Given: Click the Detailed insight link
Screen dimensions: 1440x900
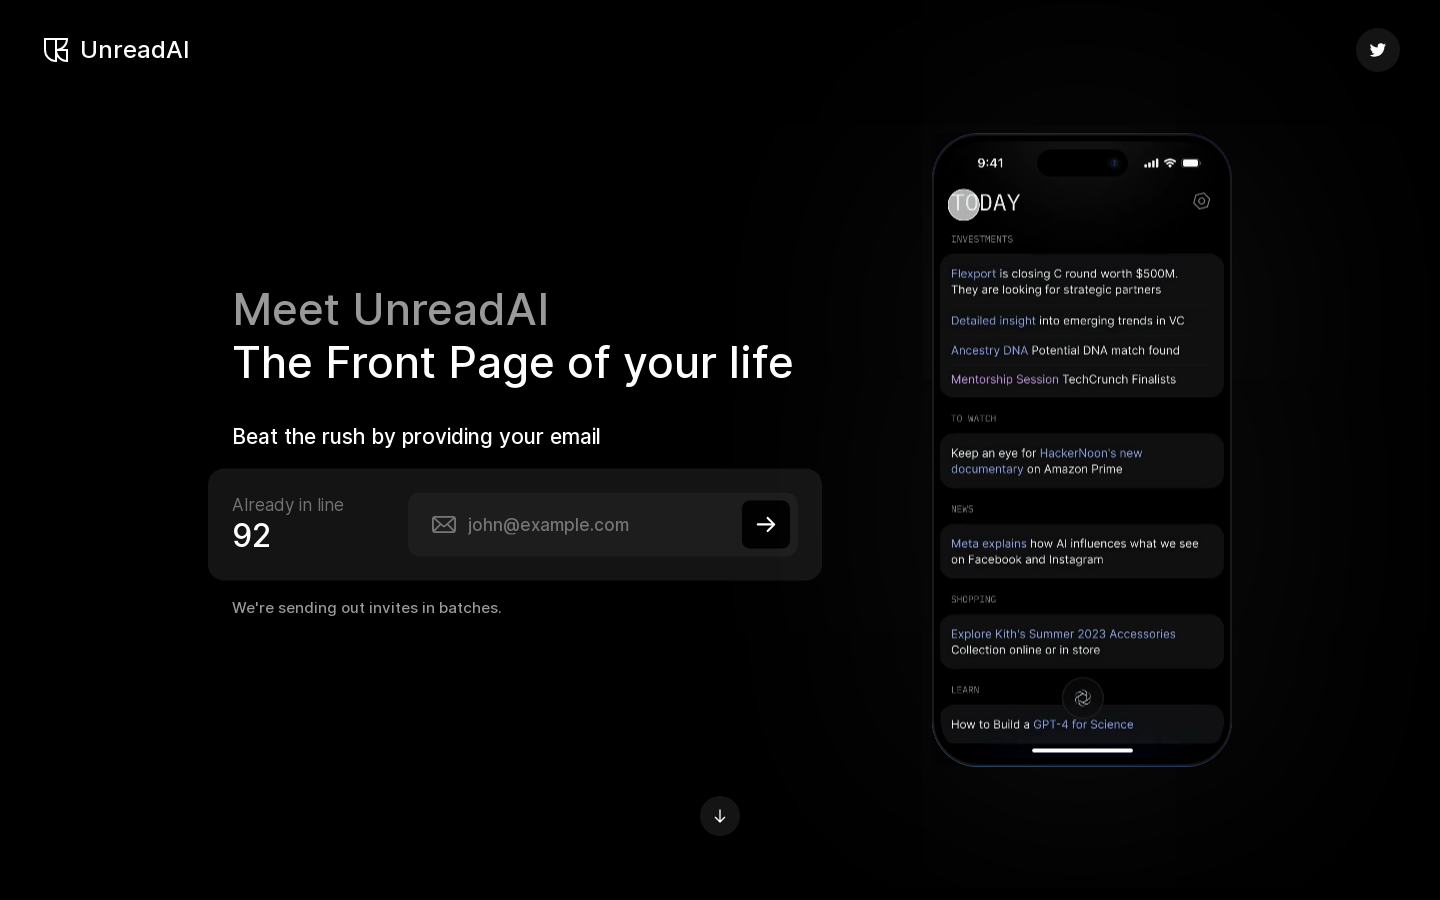Looking at the screenshot, I should click(993, 321).
